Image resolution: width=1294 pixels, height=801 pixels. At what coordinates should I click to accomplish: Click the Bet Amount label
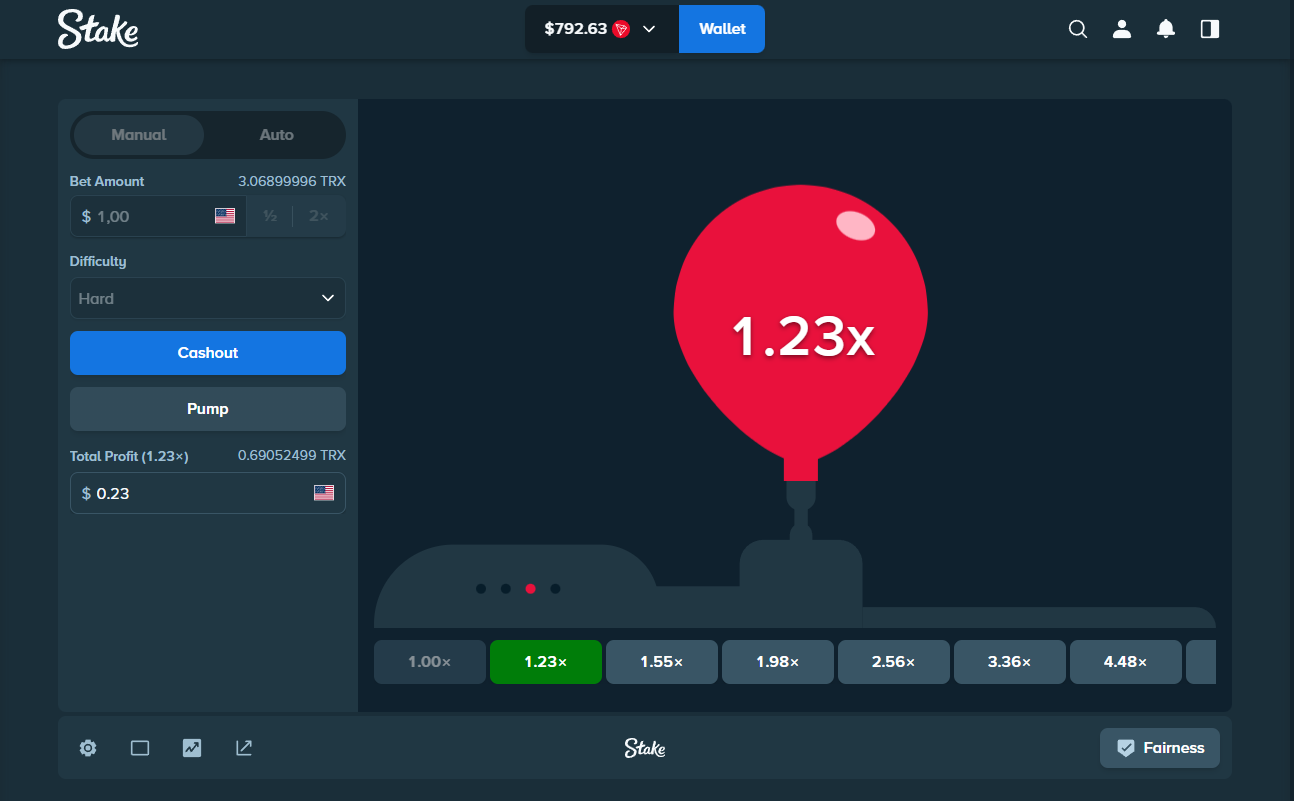(107, 181)
